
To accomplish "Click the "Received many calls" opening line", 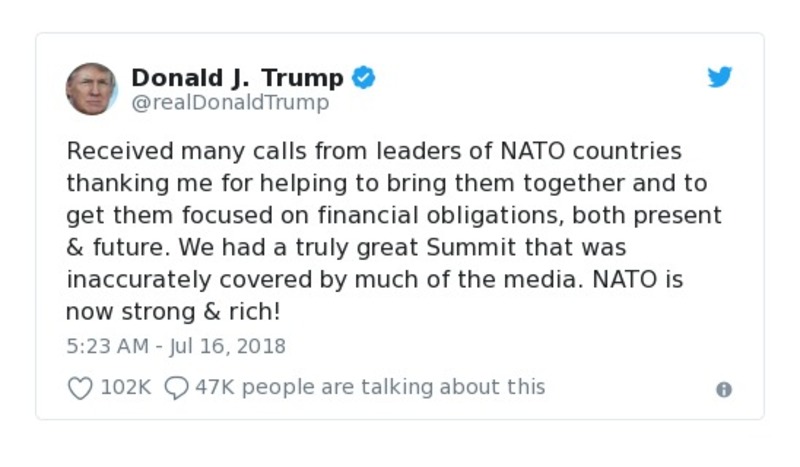I will [x=170, y=152].
